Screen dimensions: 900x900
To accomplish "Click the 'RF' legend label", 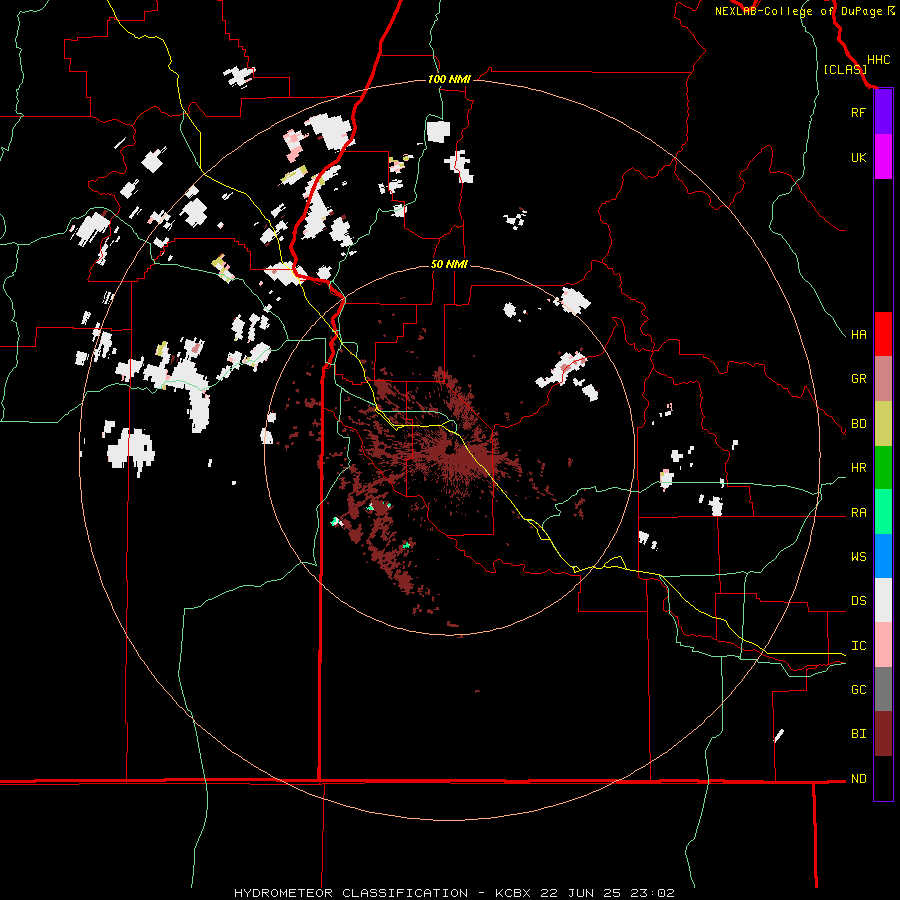I will point(858,112).
